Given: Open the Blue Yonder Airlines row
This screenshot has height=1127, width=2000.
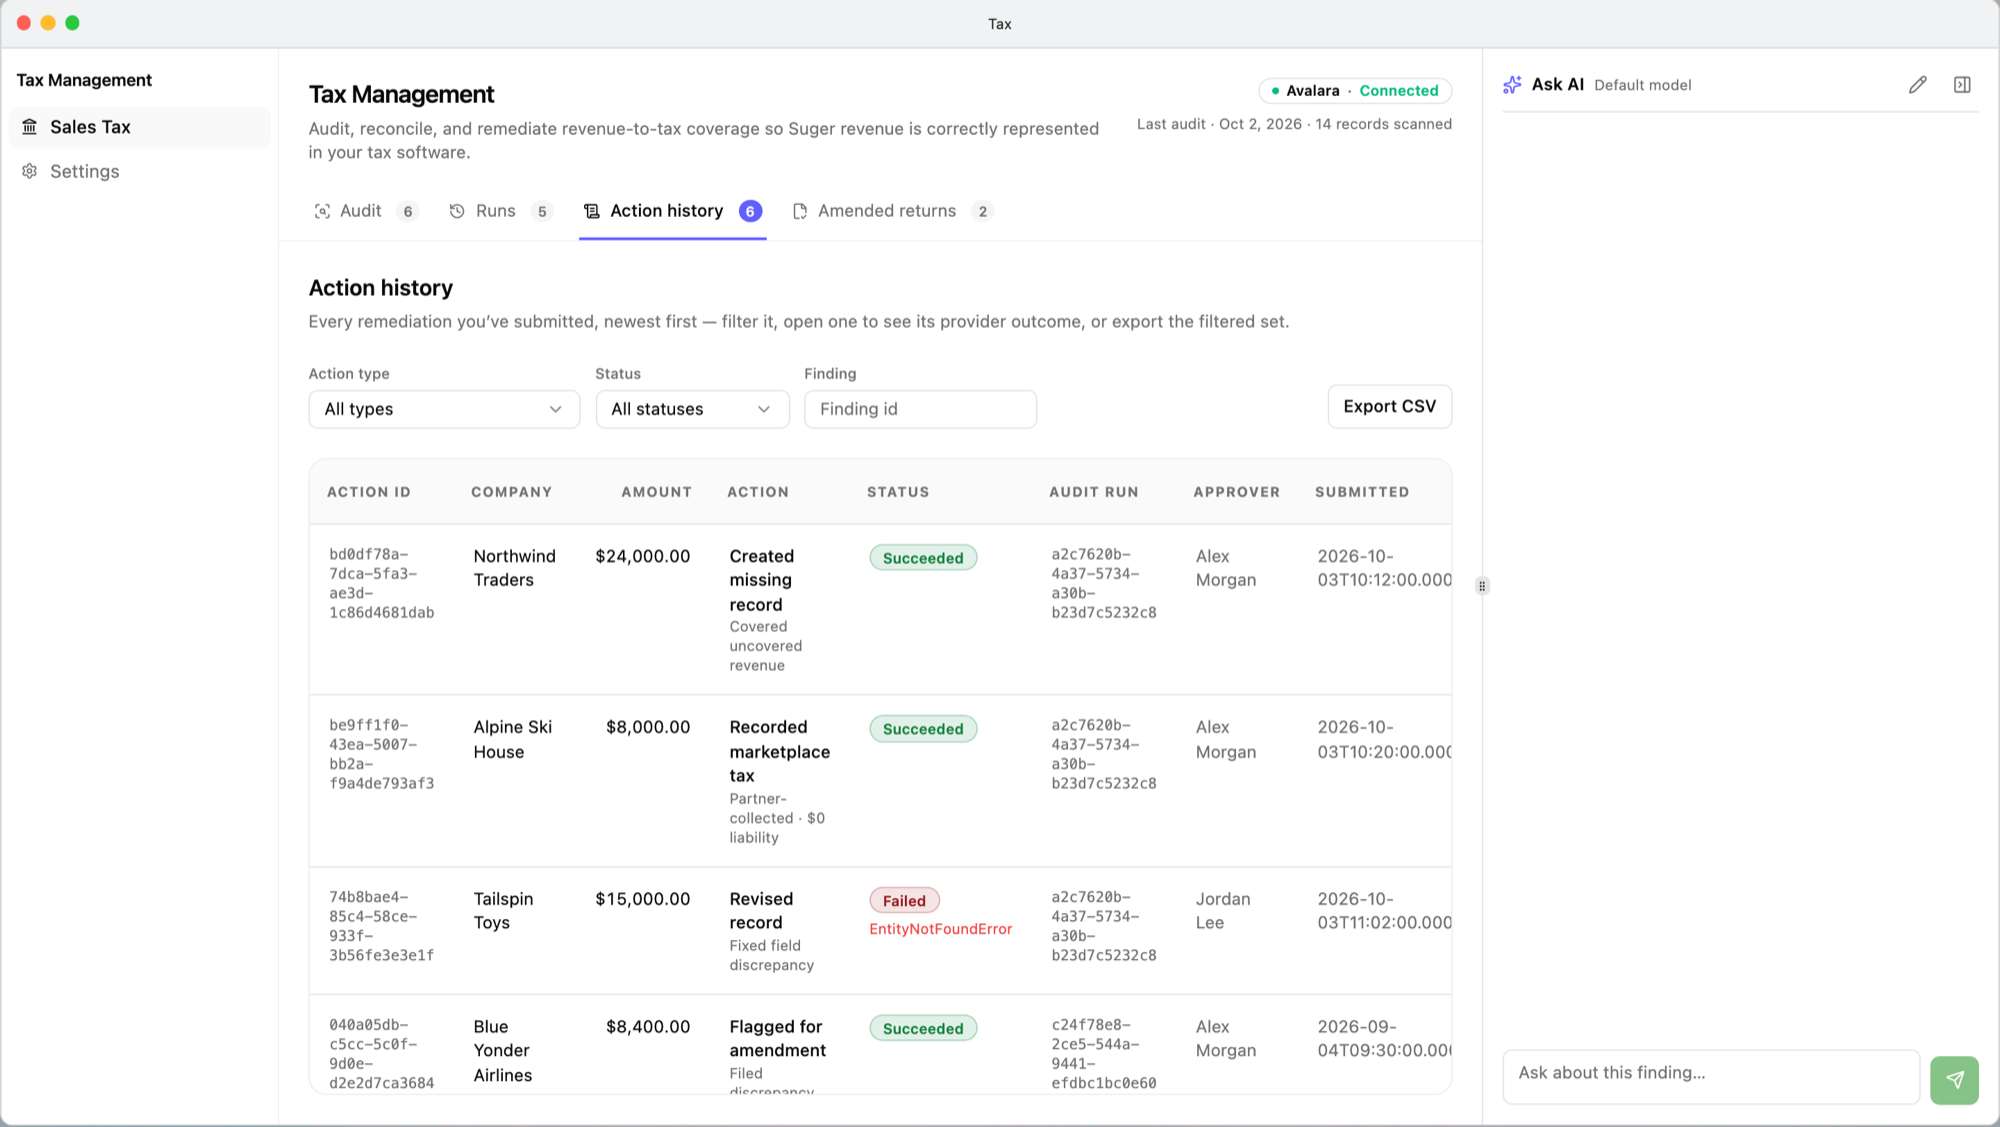Looking at the screenshot, I should [880, 1044].
